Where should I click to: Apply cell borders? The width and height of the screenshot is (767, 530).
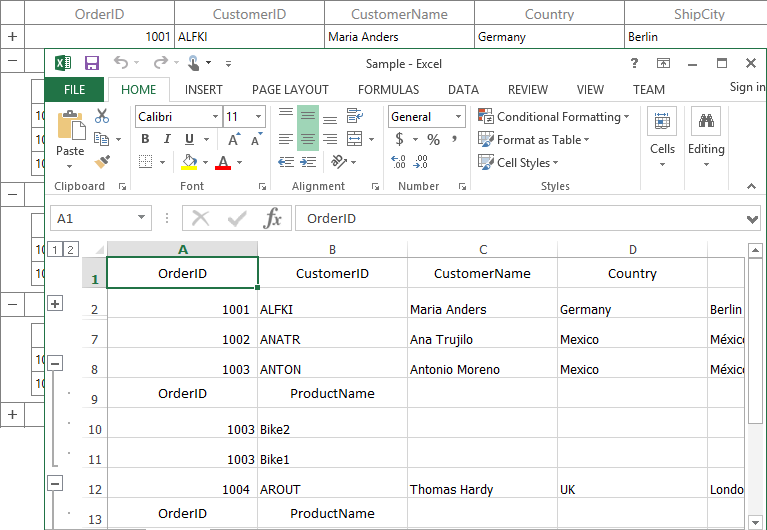pyautogui.click(x=145, y=161)
